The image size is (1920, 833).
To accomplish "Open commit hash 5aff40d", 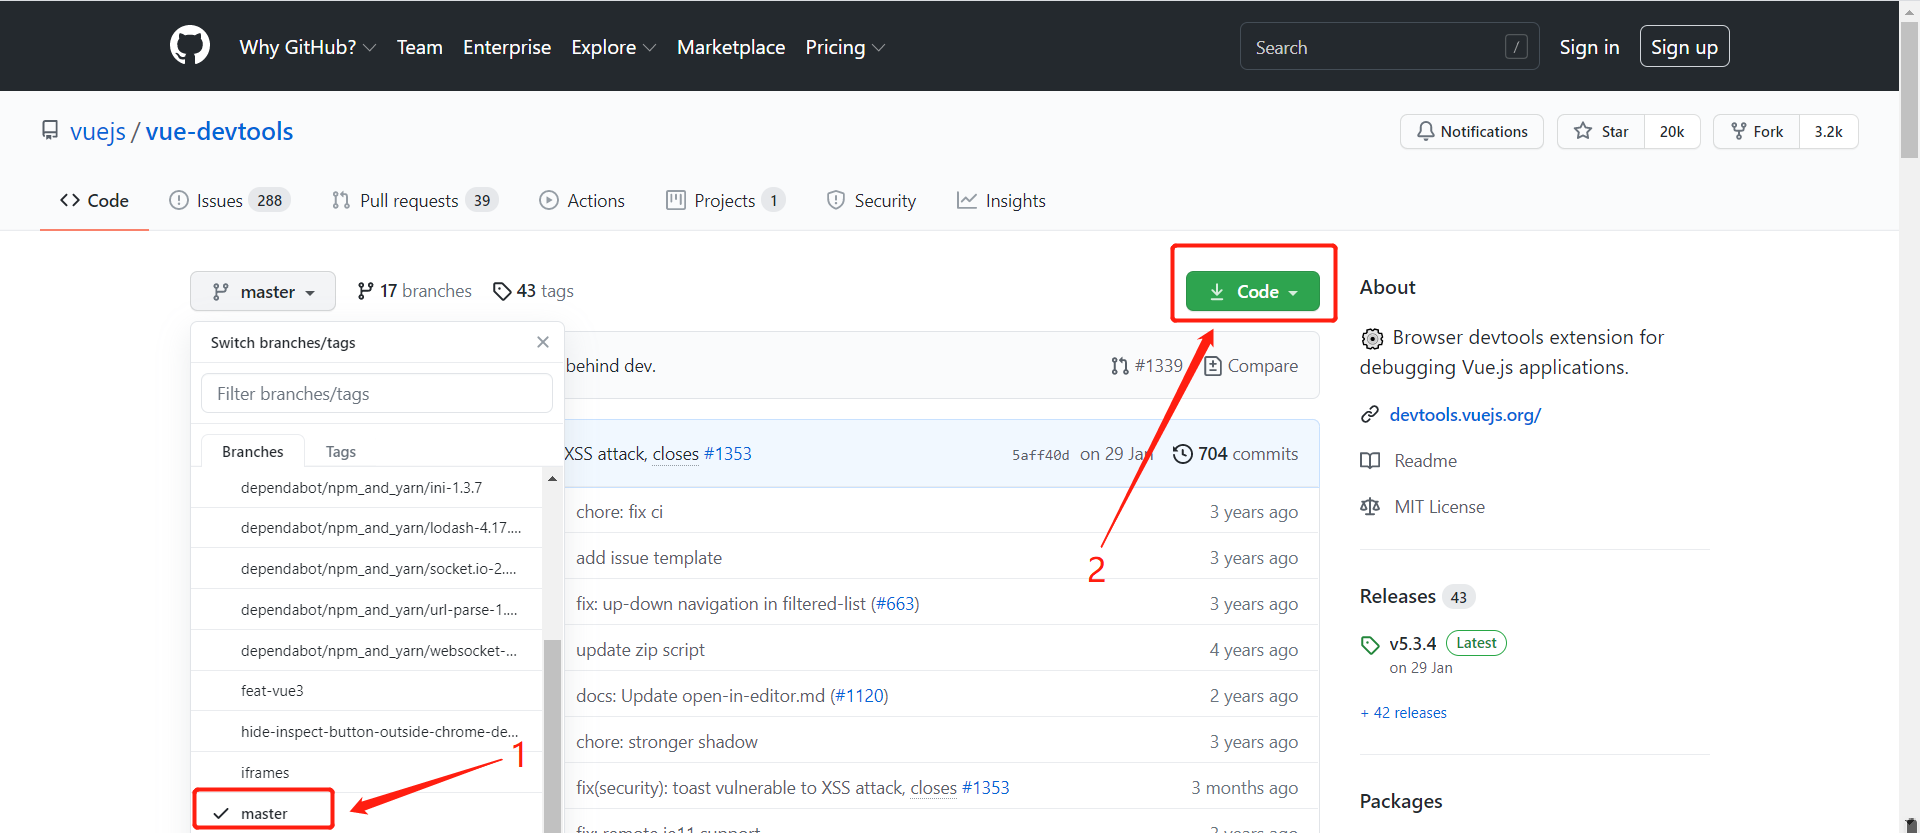I will [x=1040, y=455].
